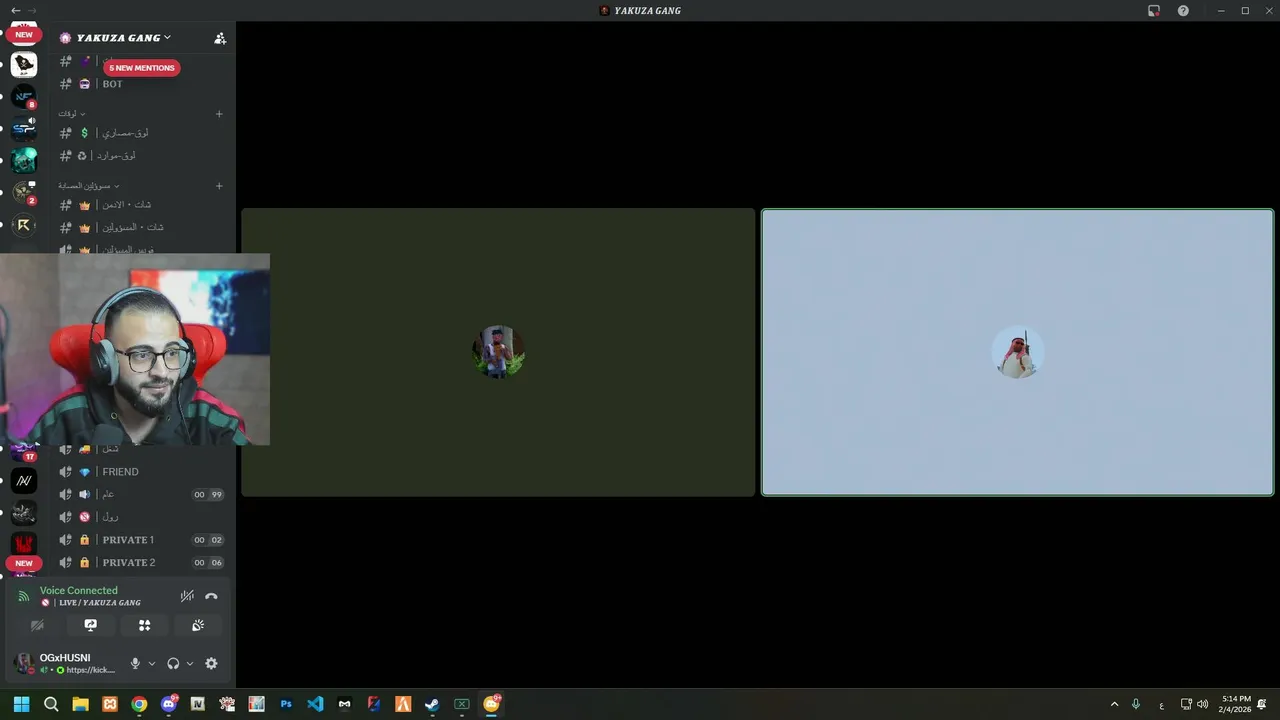Click the lower NEW unread indicator pill
This screenshot has height=720, width=1280.
point(24,563)
